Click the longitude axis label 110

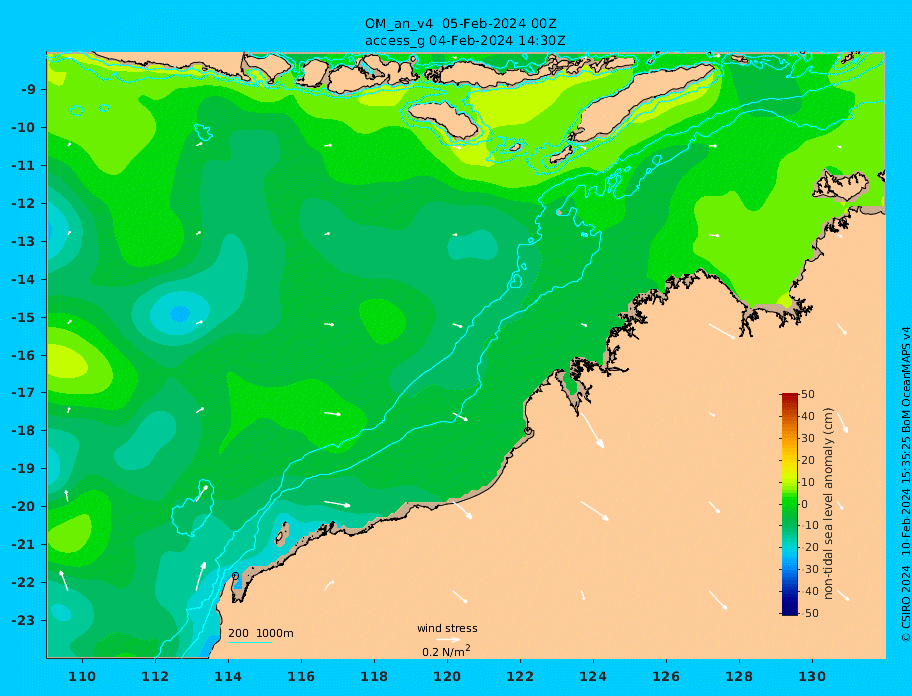82,676
